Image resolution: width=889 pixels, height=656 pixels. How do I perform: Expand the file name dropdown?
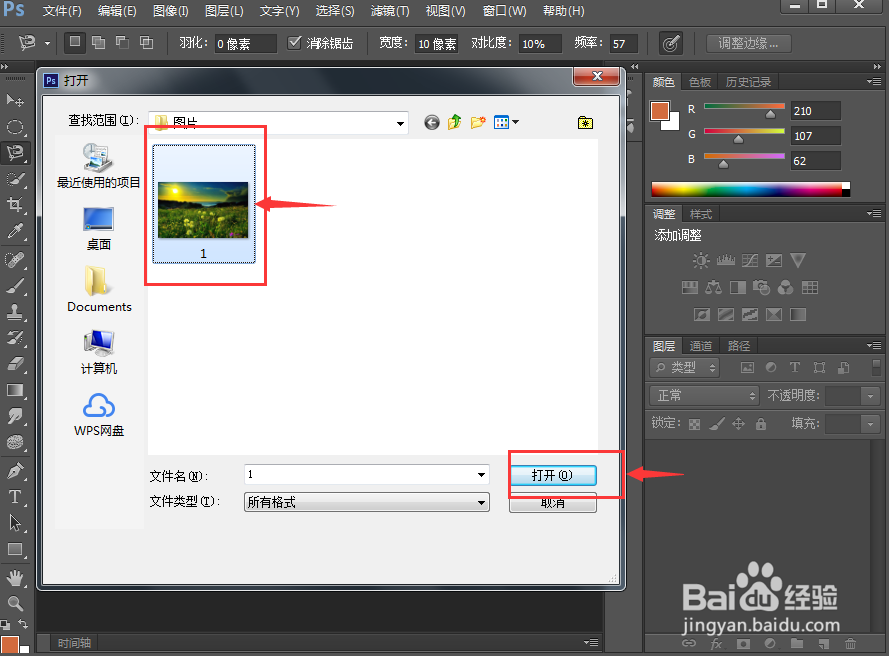pyautogui.click(x=481, y=475)
